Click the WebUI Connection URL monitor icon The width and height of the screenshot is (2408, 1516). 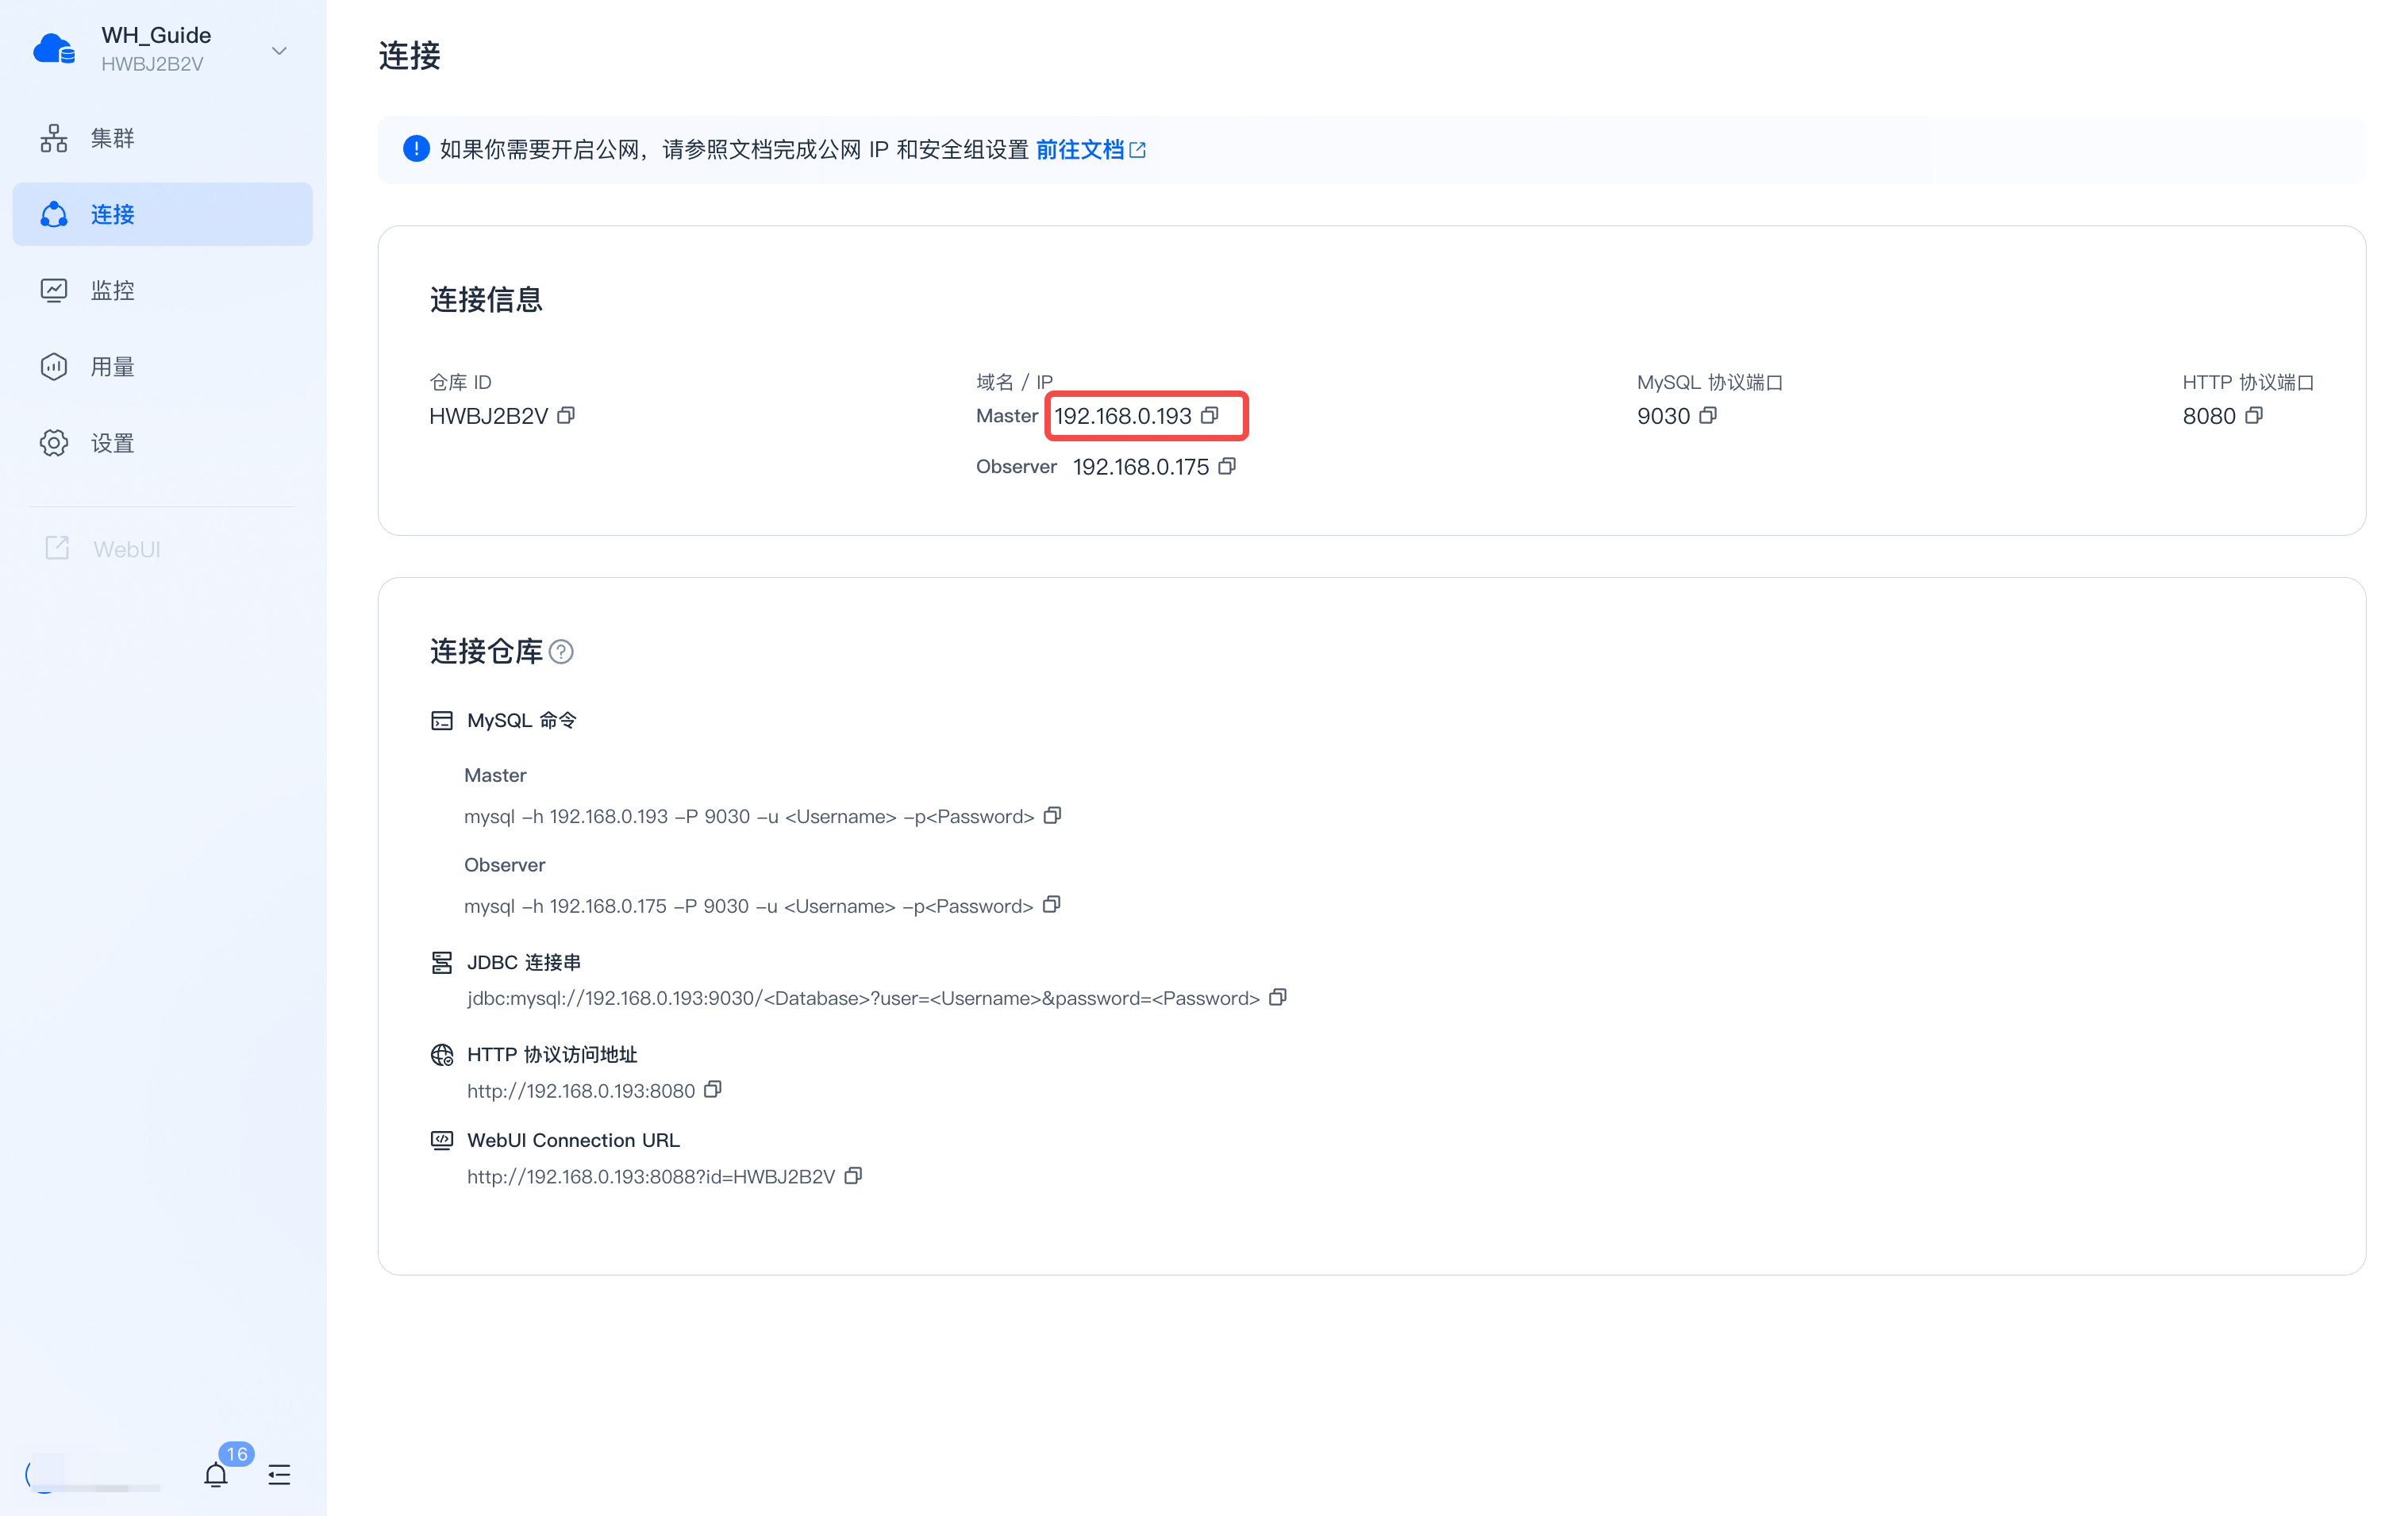tap(442, 1140)
